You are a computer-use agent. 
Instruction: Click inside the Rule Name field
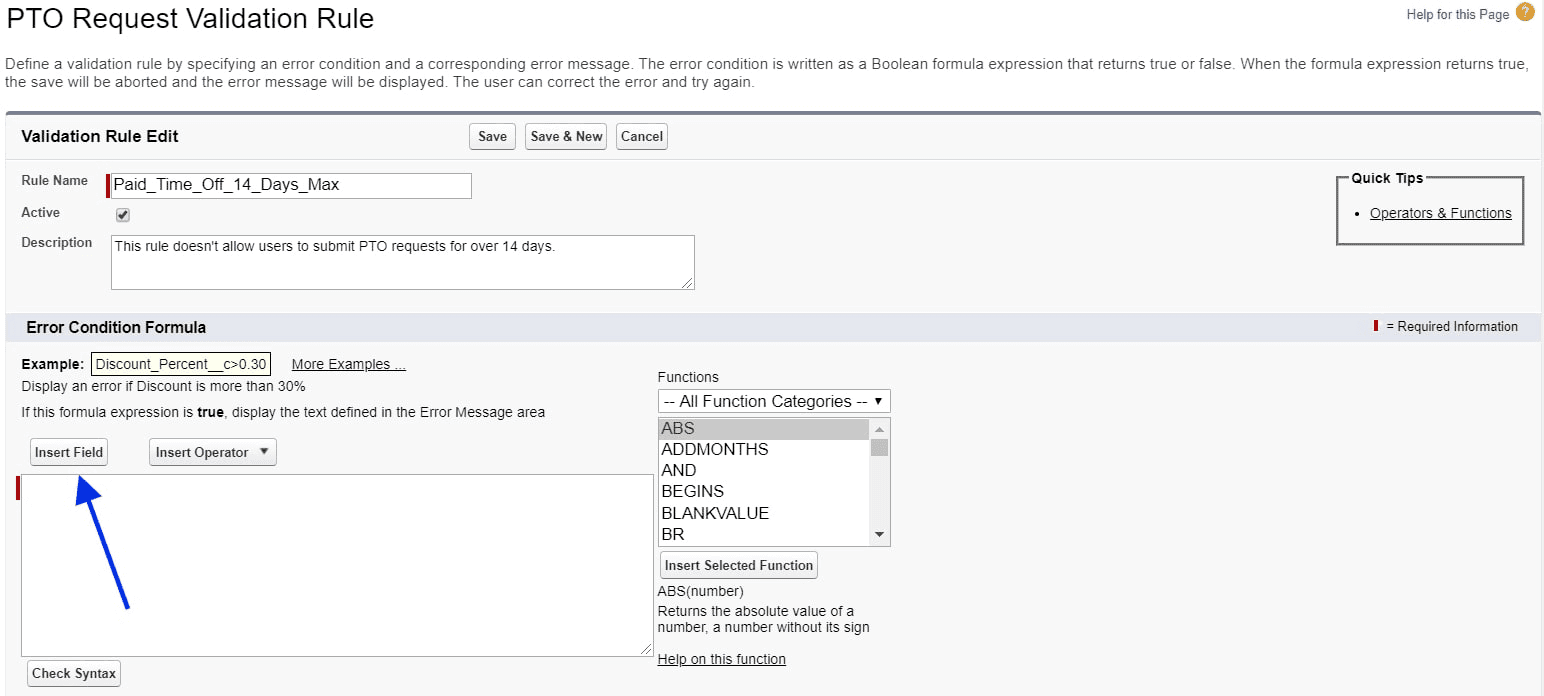(x=288, y=185)
